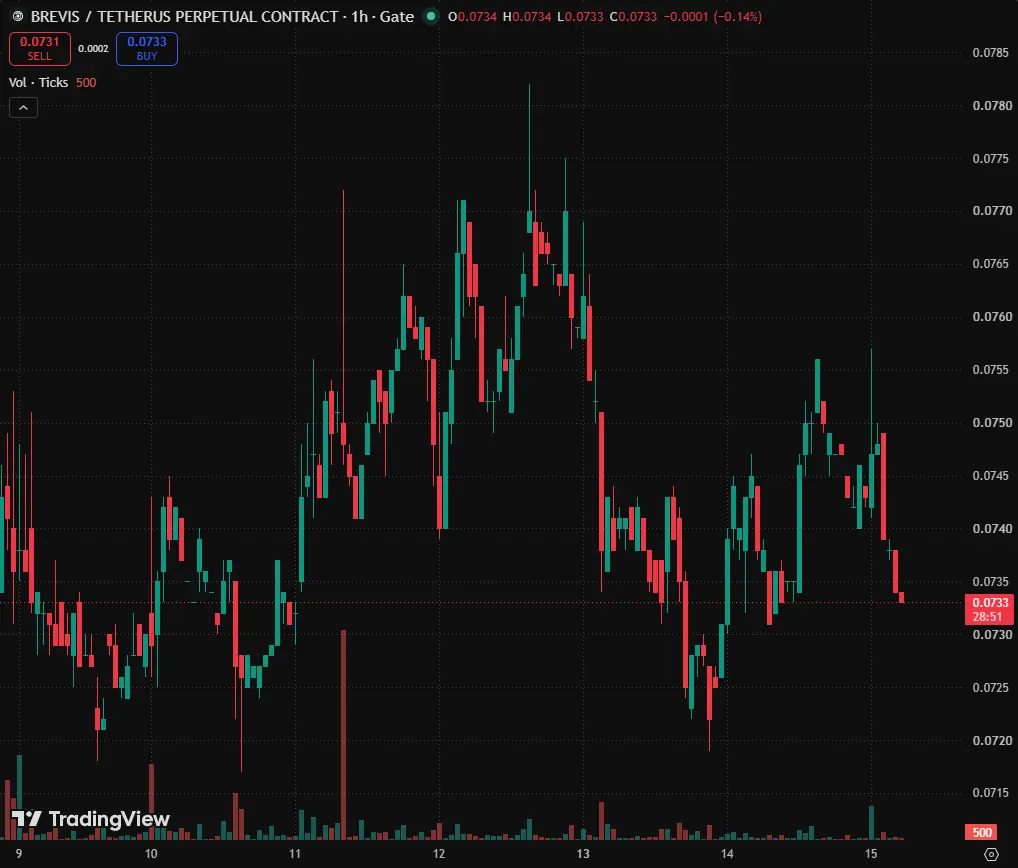Image resolution: width=1018 pixels, height=868 pixels.
Task: Collapse the indicator legend with the chevron
Action: (x=23, y=108)
